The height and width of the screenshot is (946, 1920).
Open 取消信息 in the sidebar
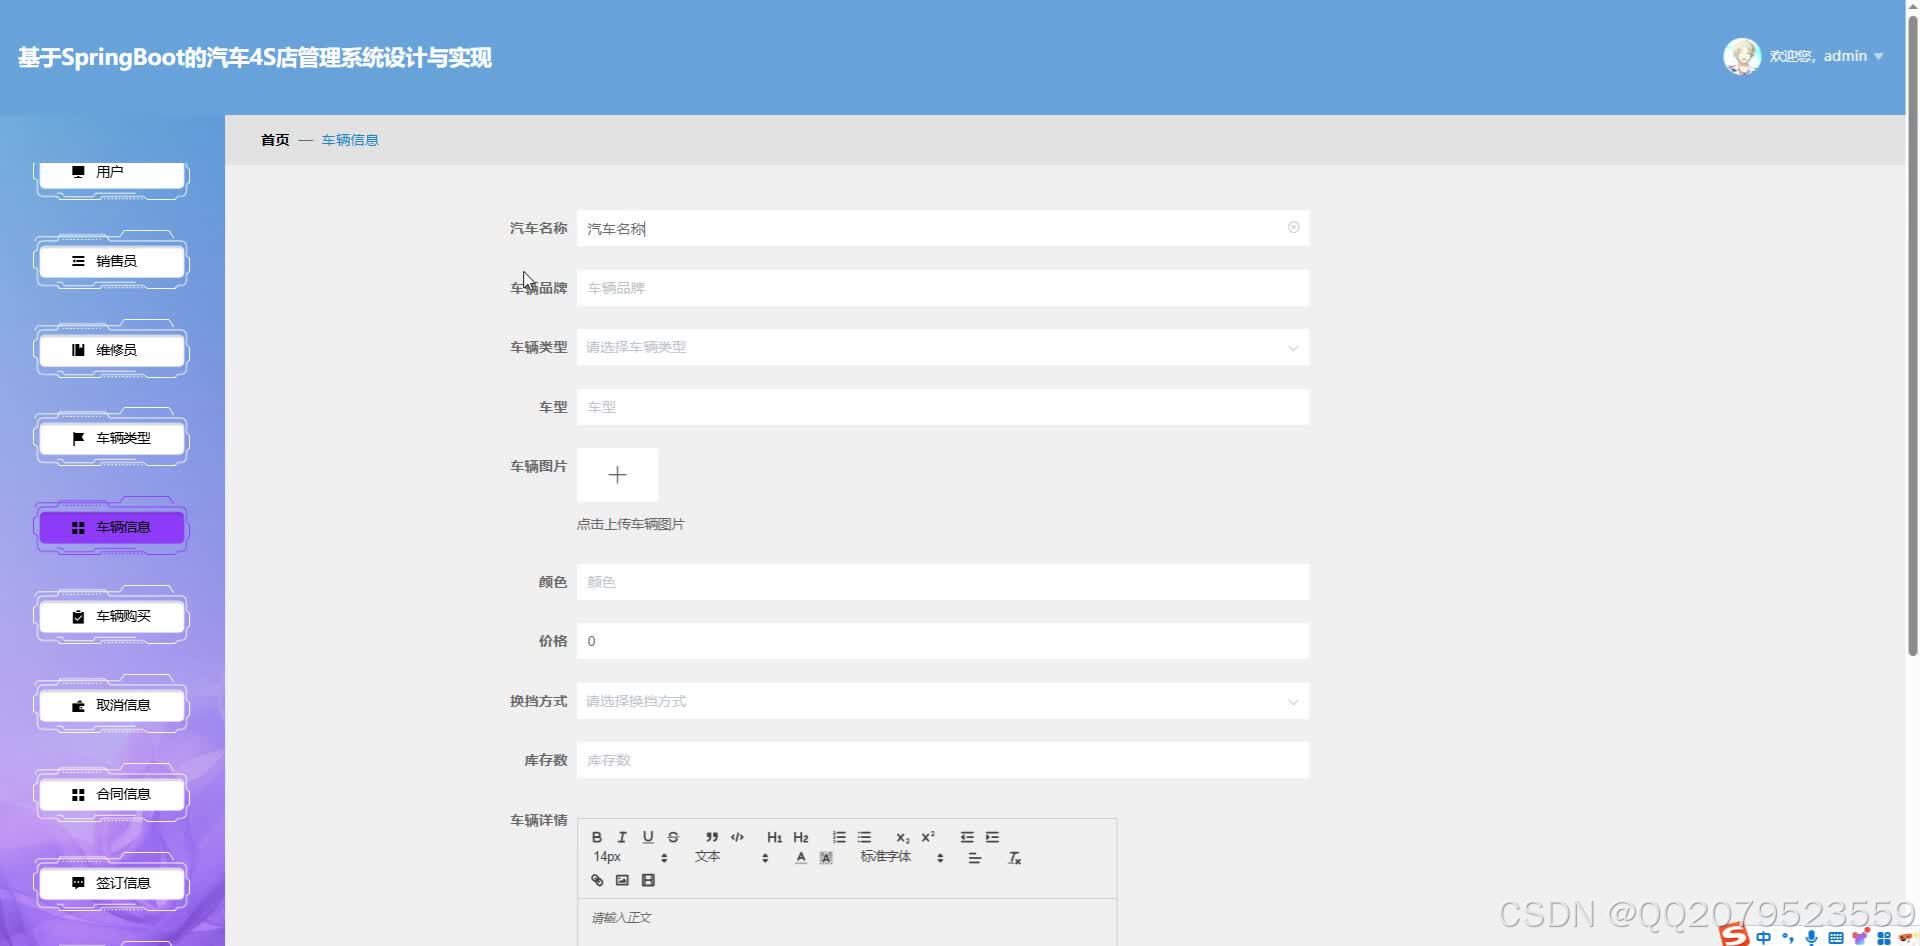[112, 705]
